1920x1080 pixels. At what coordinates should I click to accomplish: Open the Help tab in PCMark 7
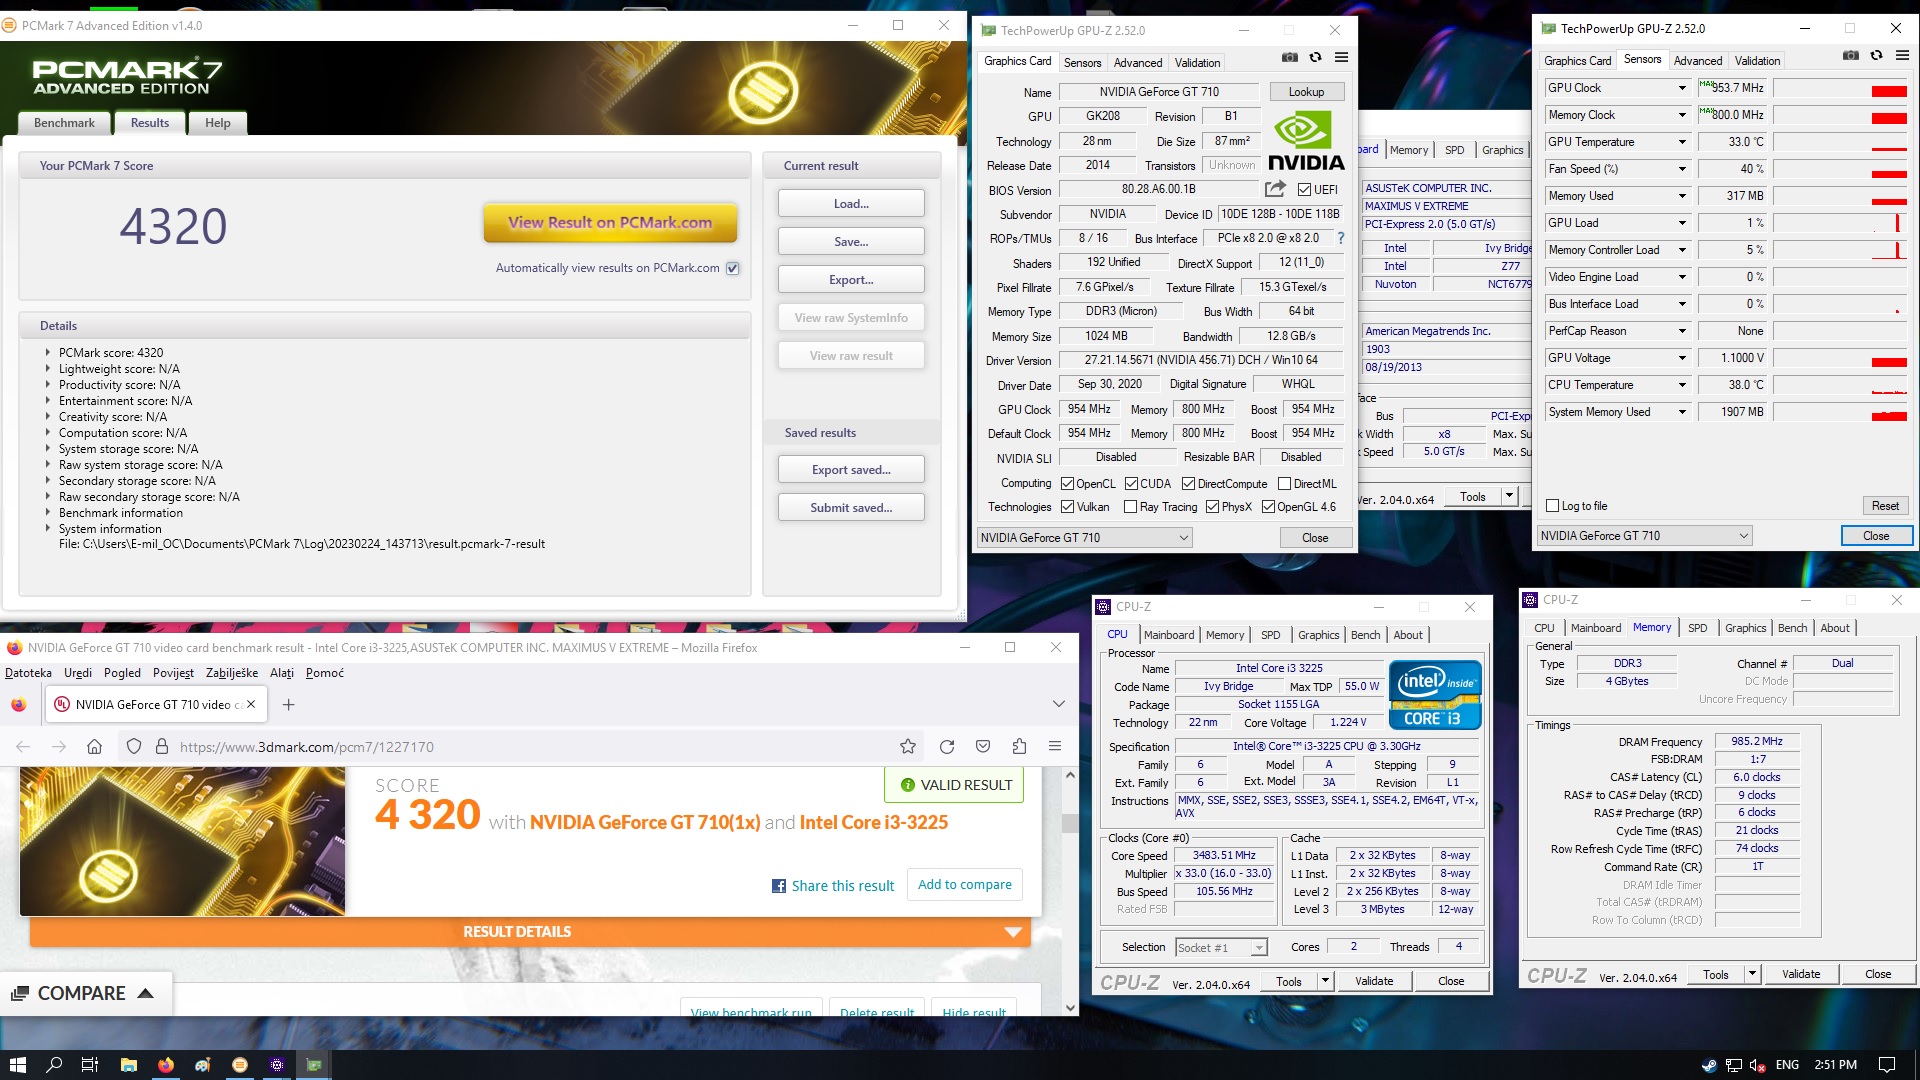point(218,123)
